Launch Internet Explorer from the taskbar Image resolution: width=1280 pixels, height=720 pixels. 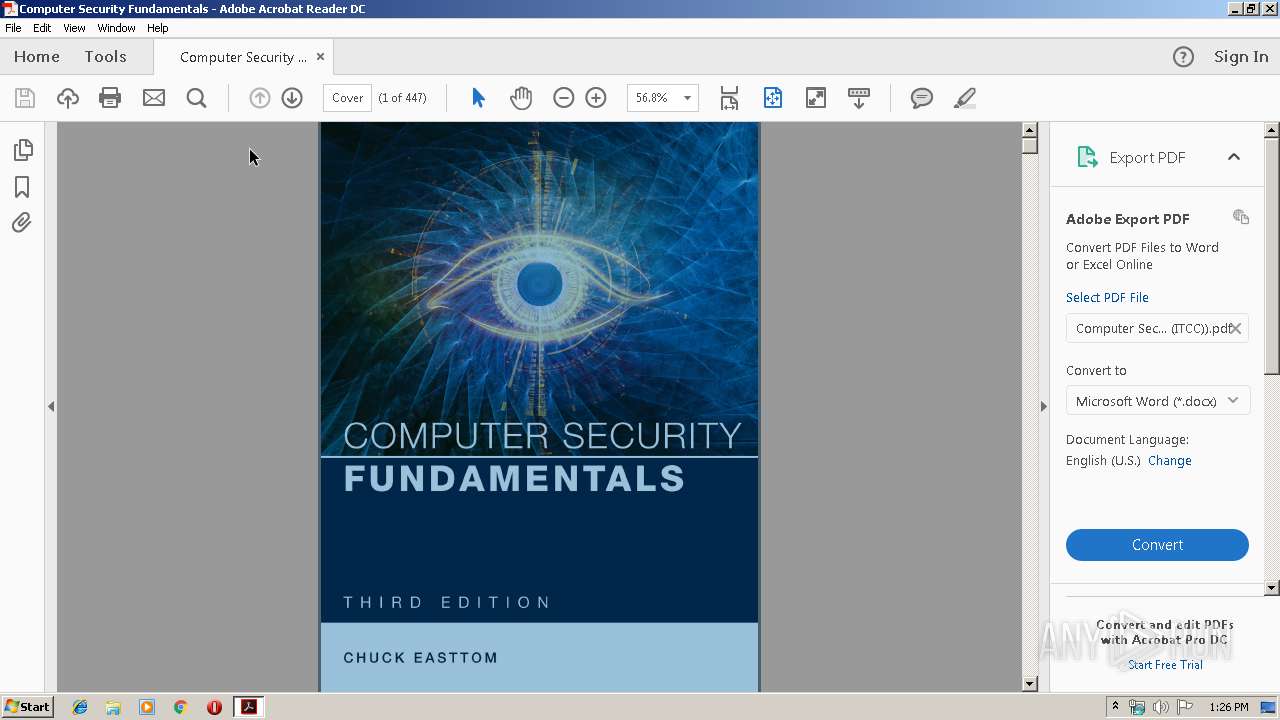pyautogui.click(x=80, y=707)
